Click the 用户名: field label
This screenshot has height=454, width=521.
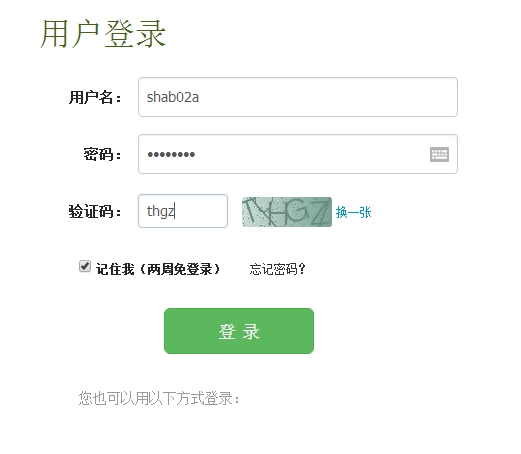95,97
